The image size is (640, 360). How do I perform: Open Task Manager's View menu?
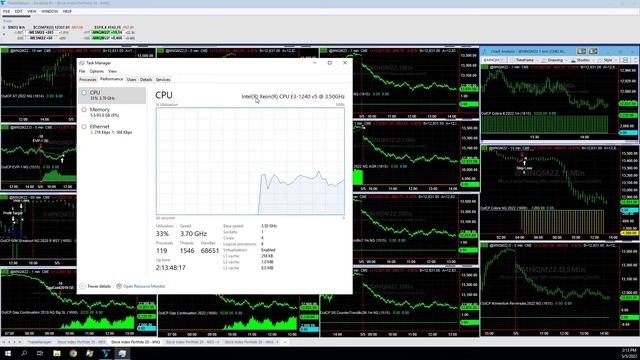tap(112, 71)
